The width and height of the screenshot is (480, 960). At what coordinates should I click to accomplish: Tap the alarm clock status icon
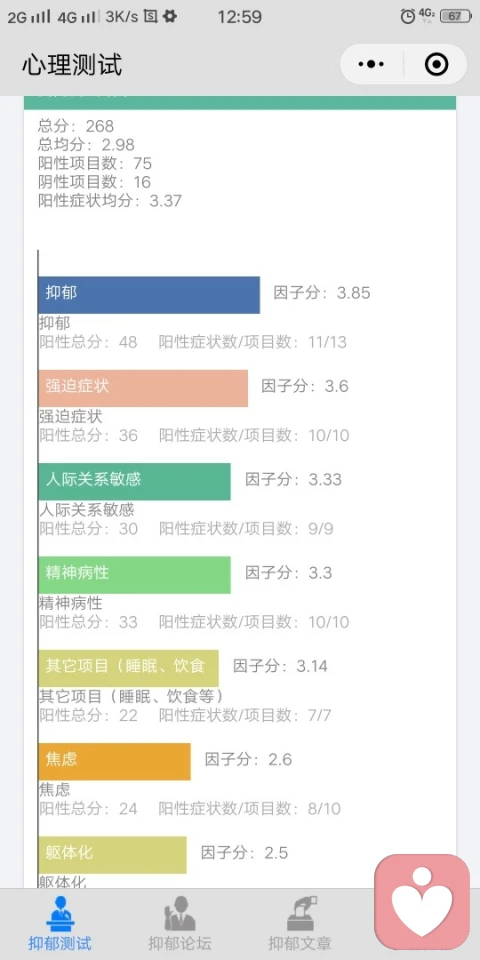[408, 17]
